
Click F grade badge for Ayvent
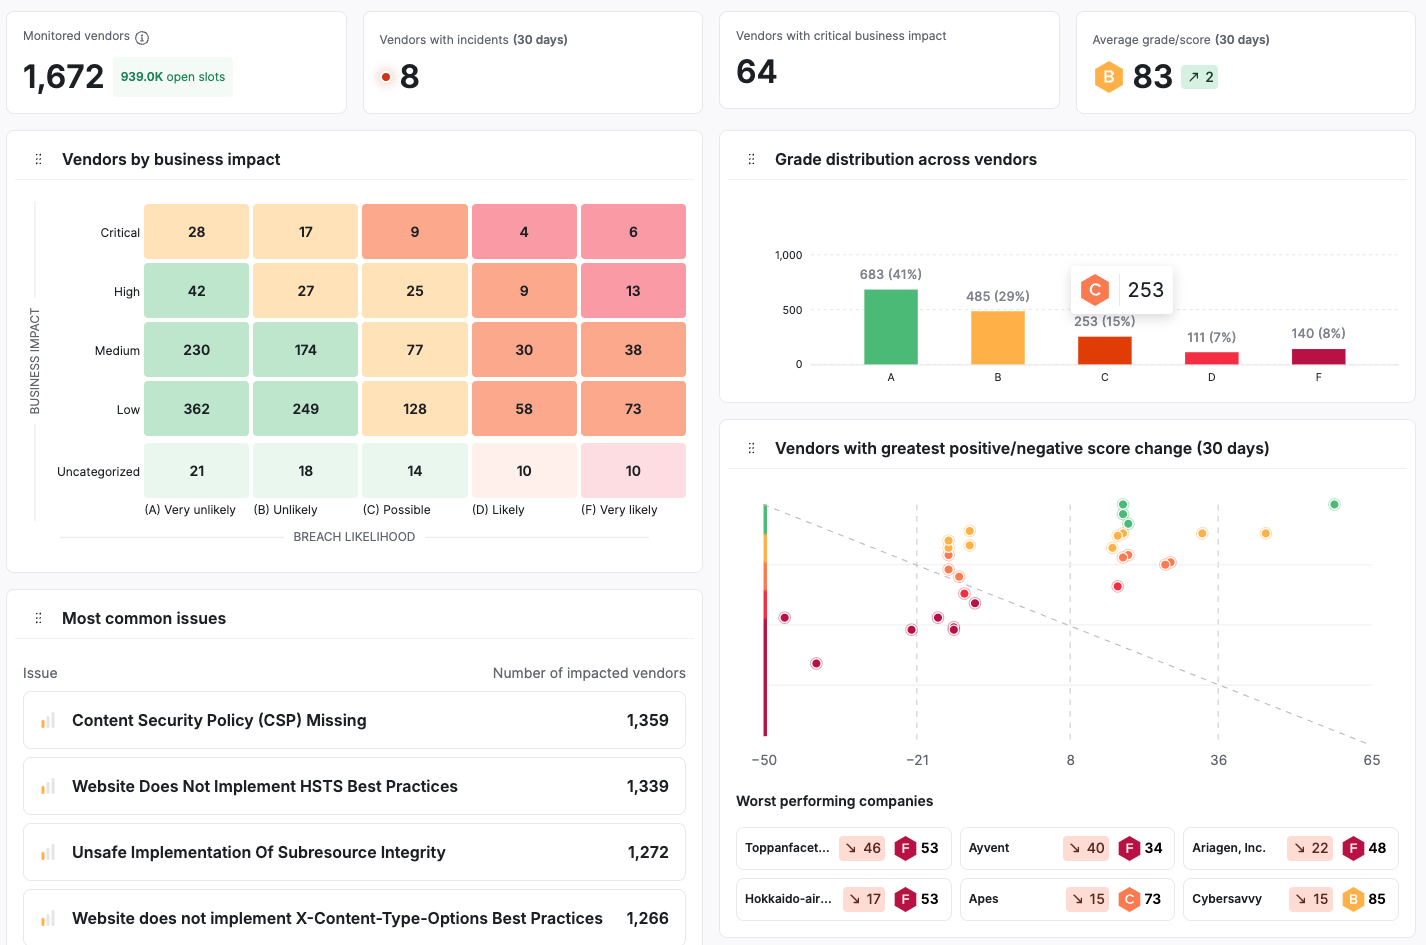(1129, 848)
